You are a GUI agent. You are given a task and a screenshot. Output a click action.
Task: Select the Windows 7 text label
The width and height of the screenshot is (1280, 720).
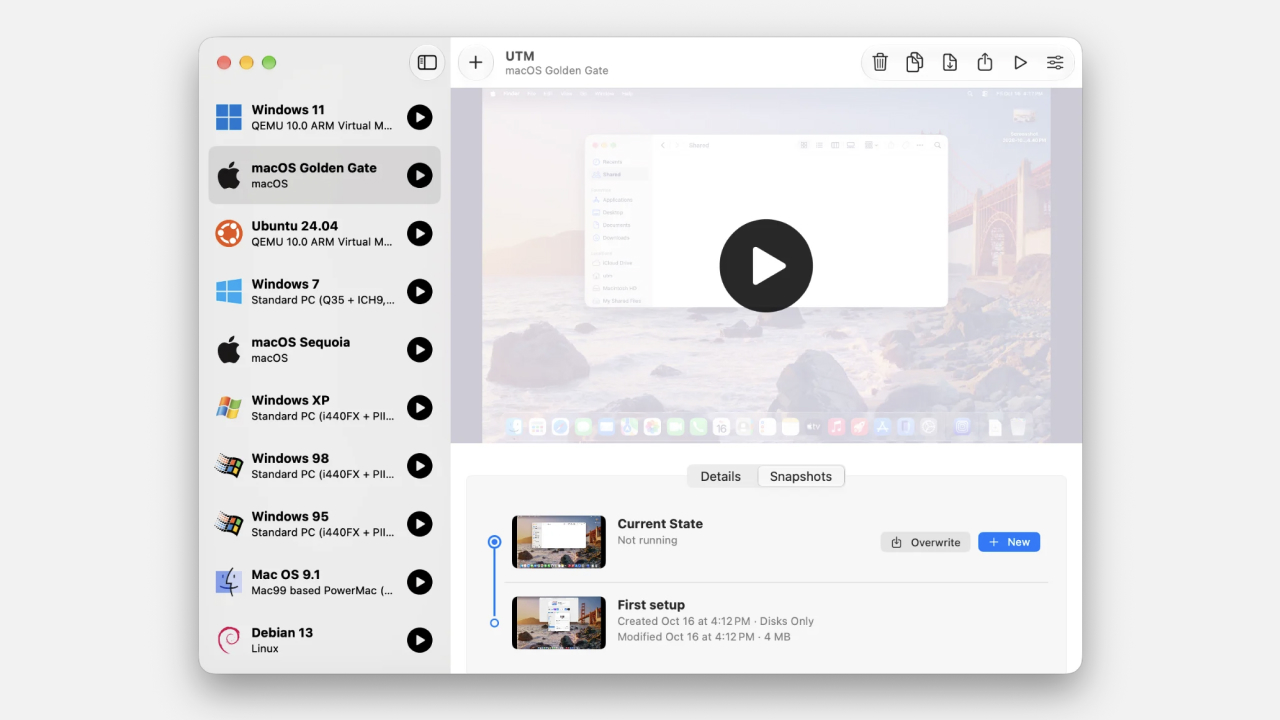pos(285,284)
